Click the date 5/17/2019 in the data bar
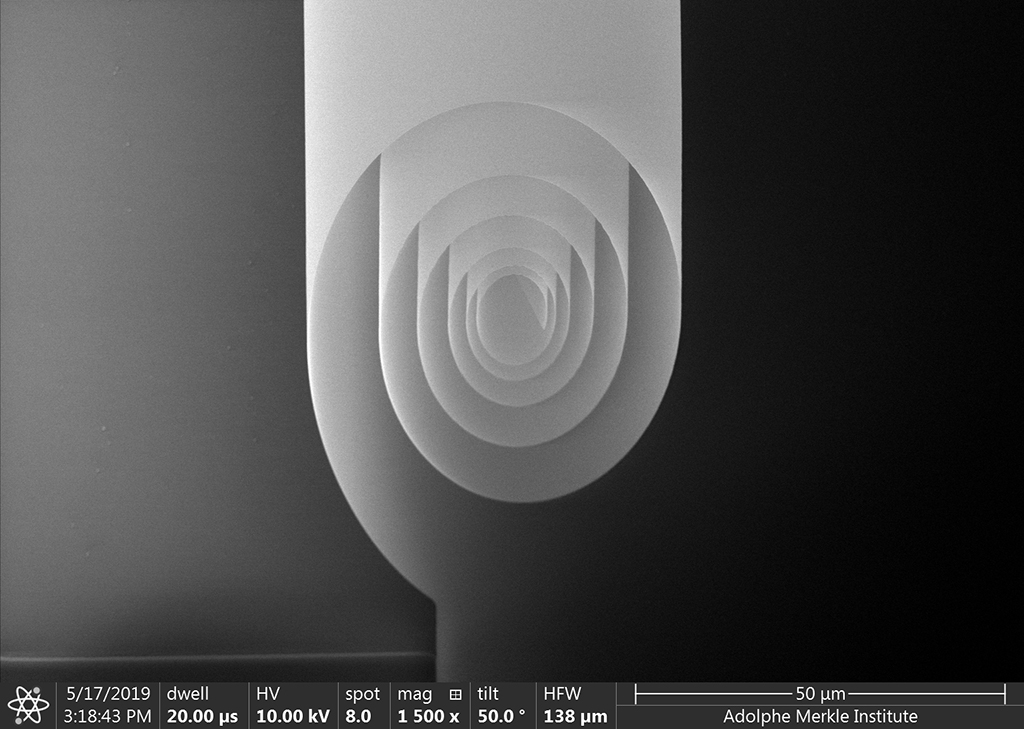This screenshot has width=1024, height=729. 107,693
